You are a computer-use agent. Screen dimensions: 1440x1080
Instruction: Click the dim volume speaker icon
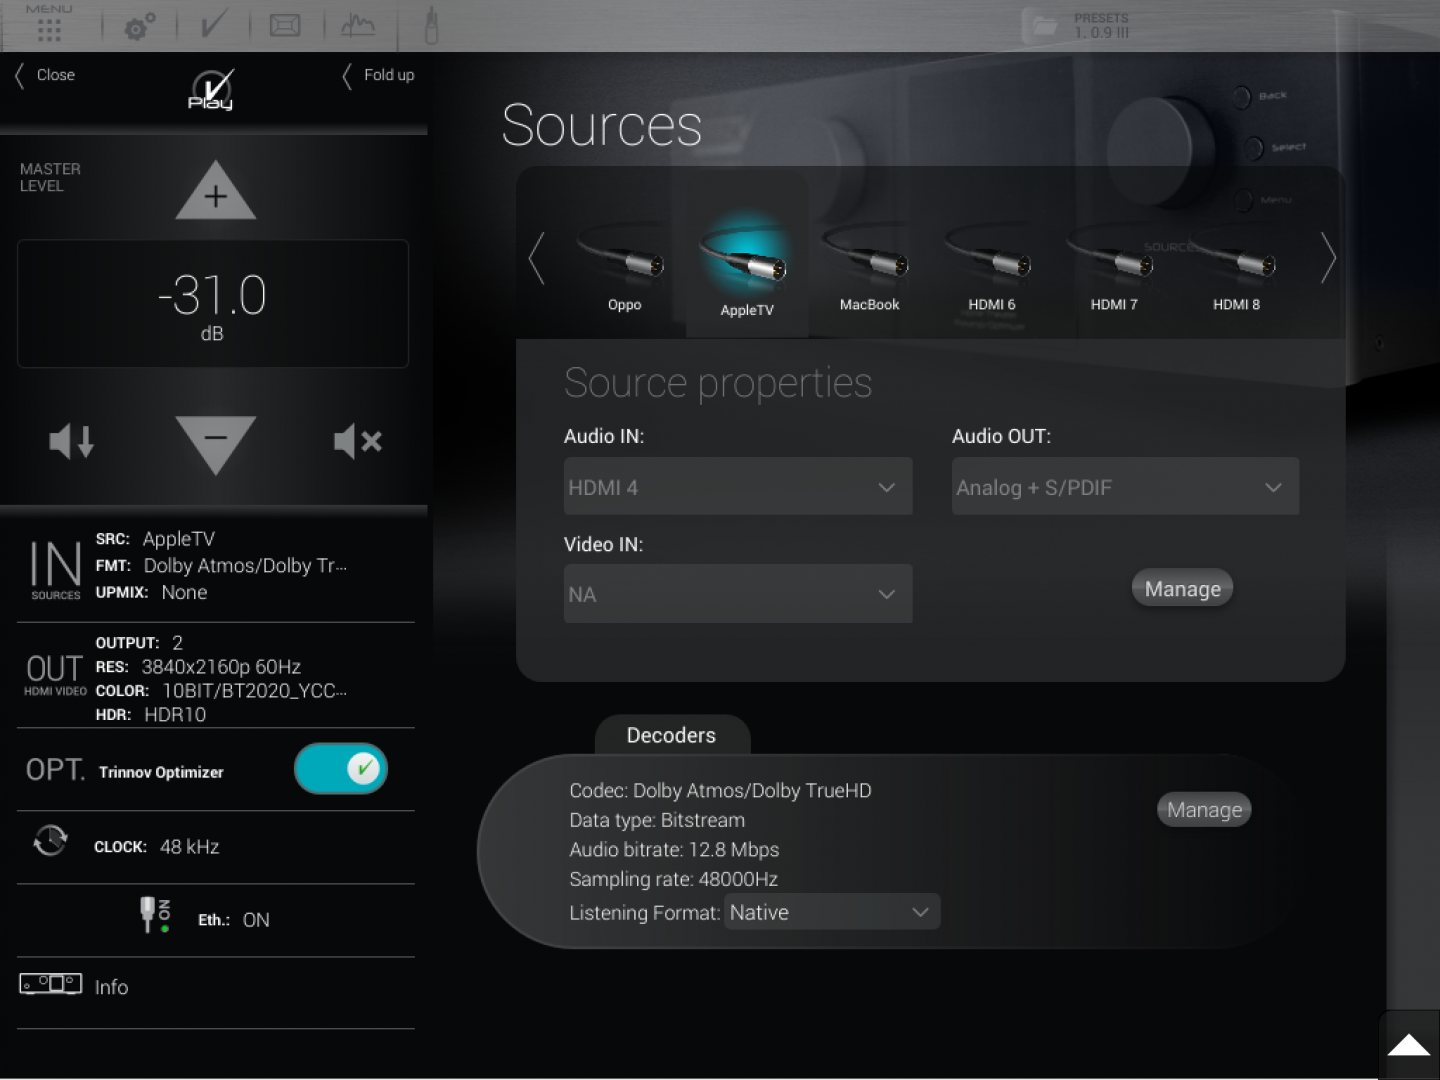[72, 441]
